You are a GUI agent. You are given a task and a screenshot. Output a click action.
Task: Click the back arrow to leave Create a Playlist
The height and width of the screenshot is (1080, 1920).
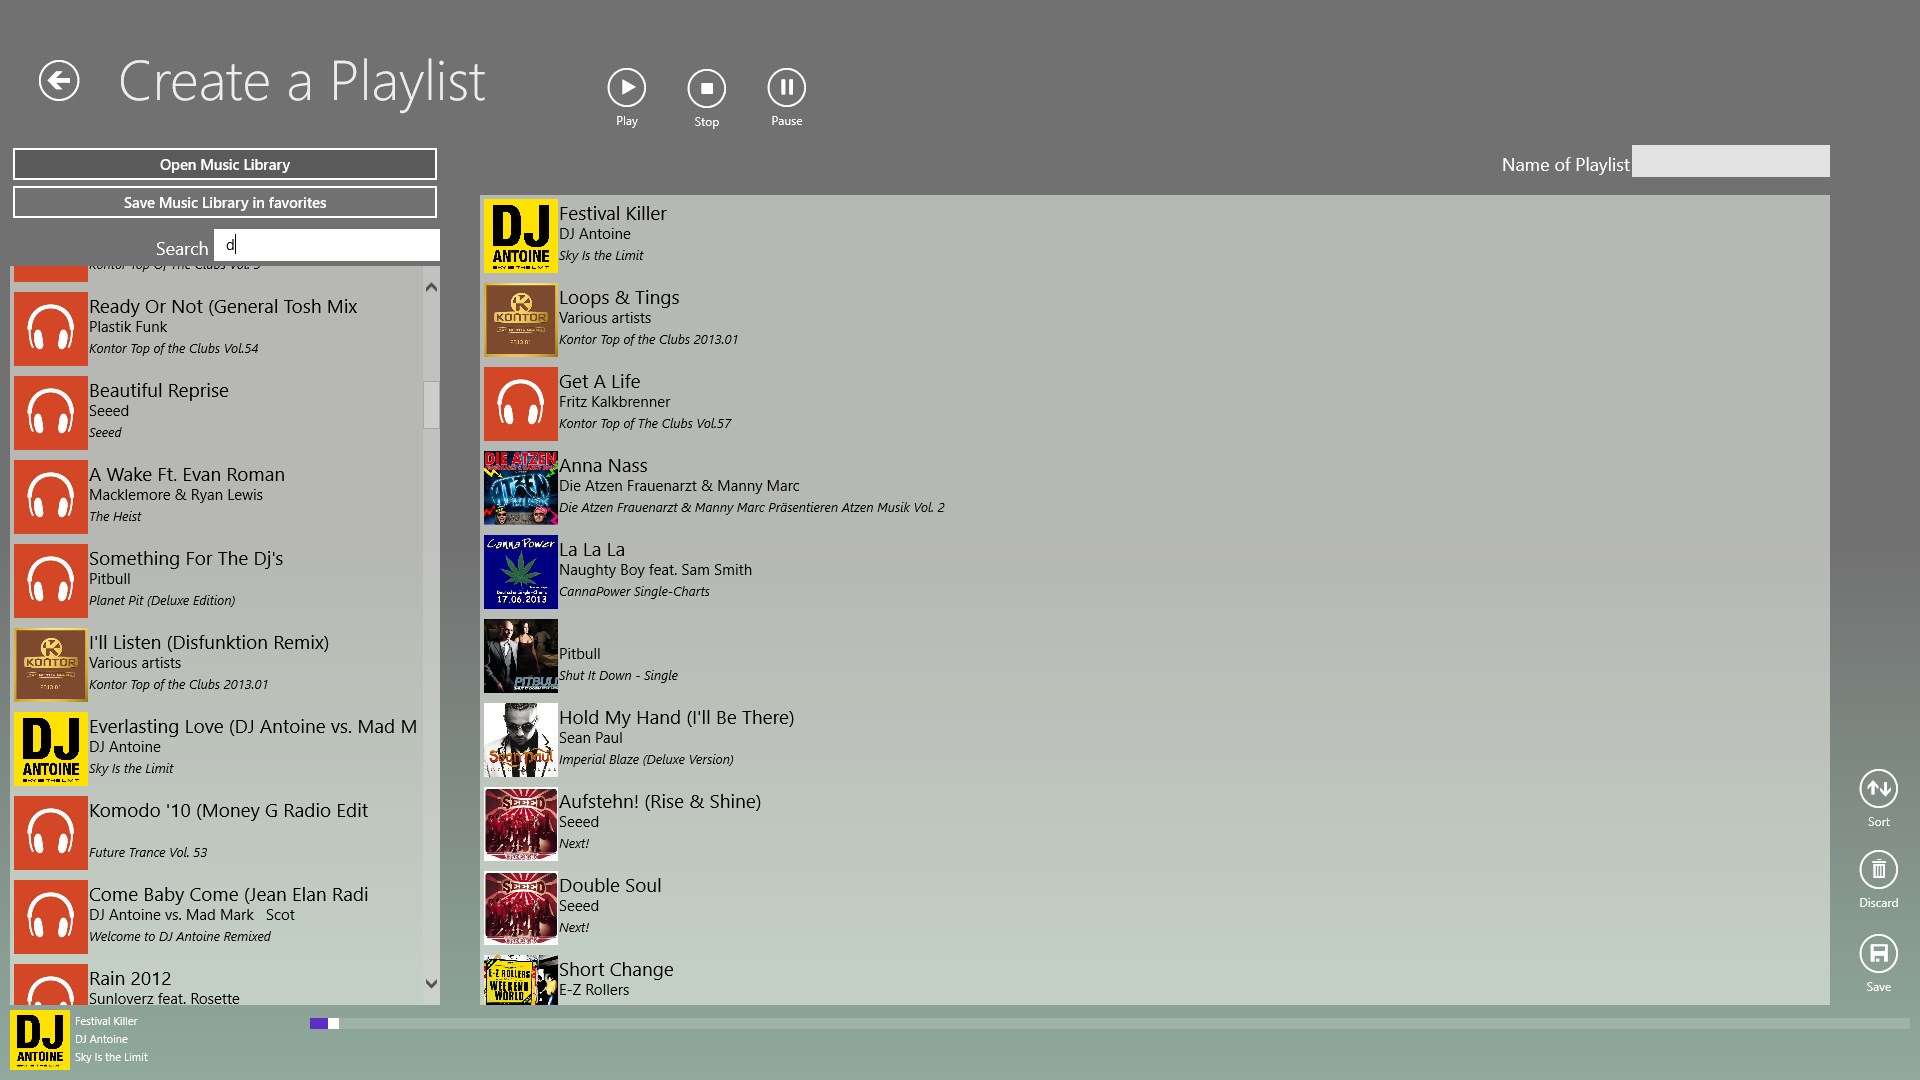58,80
